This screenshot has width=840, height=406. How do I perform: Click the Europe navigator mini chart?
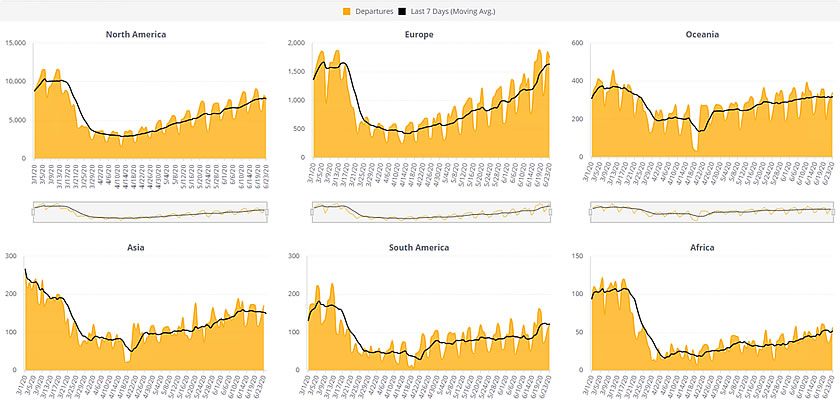tap(431, 212)
